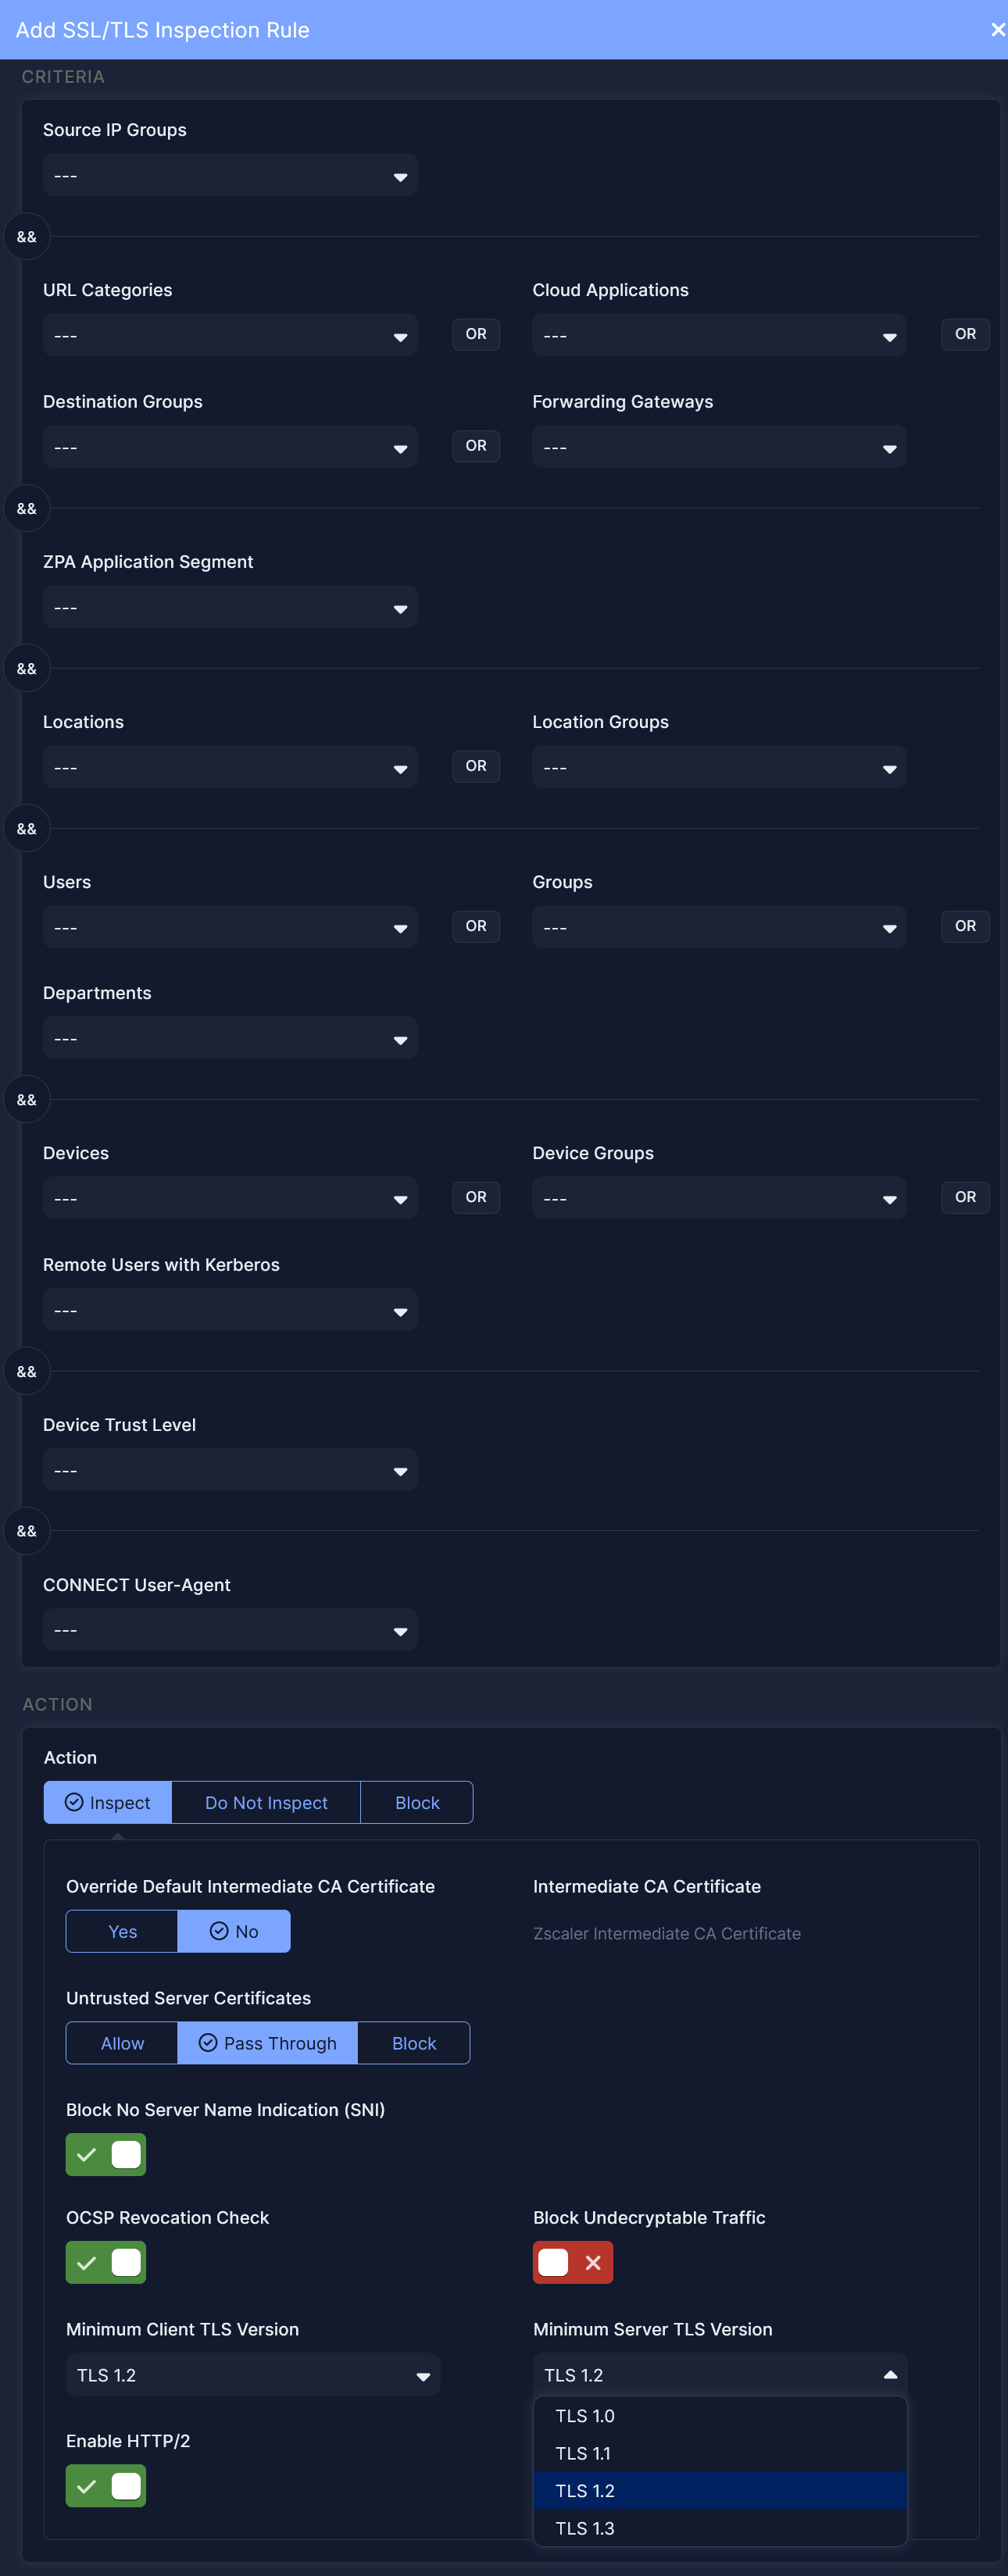Image resolution: width=1008 pixels, height=2576 pixels.
Task: Open the Cloud Applications dropdown
Action: (x=719, y=335)
